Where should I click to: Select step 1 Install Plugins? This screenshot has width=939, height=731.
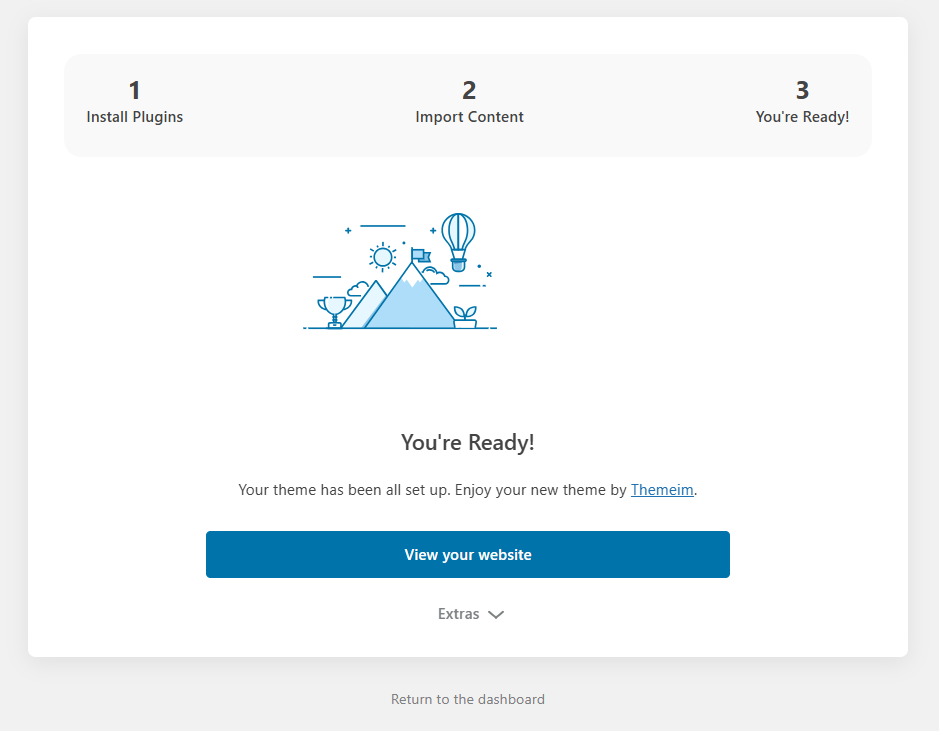135,102
